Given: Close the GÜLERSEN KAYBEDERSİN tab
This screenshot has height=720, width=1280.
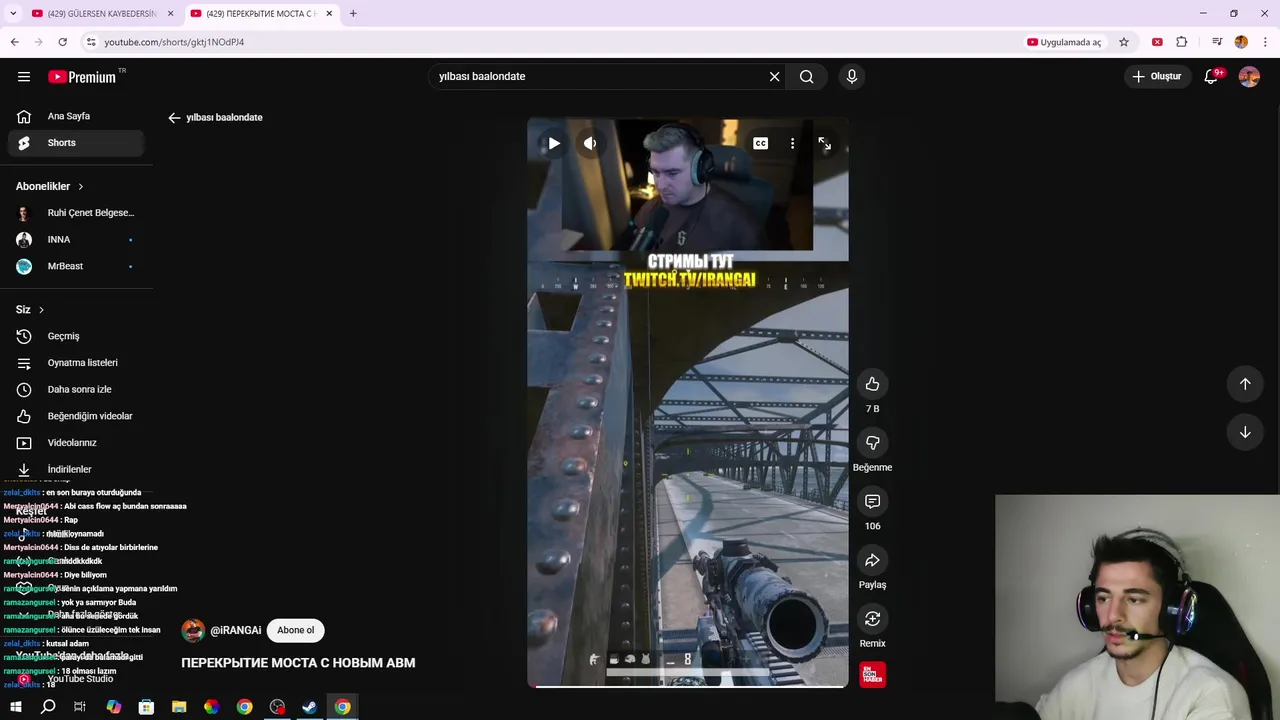Looking at the screenshot, I should (x=170, y=13).
